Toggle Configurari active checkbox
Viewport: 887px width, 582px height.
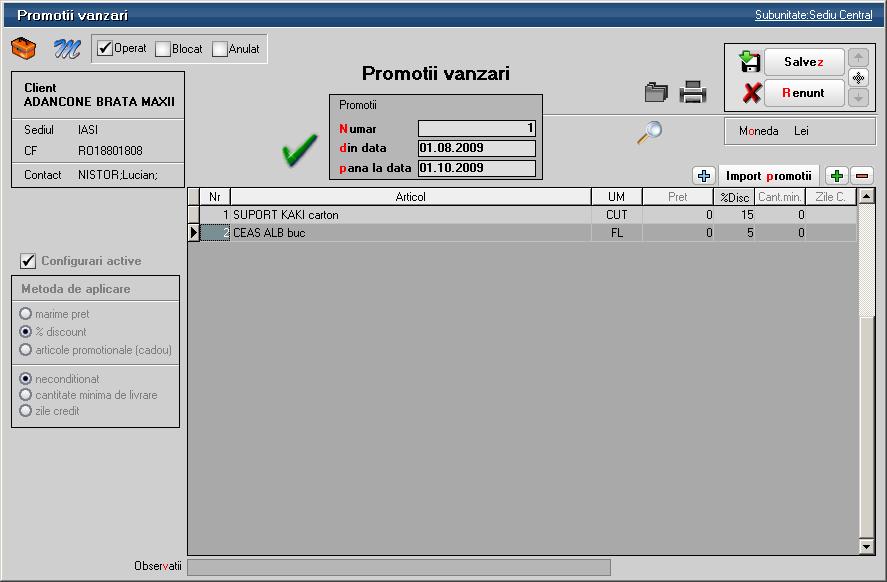click(x=28, y=261)
